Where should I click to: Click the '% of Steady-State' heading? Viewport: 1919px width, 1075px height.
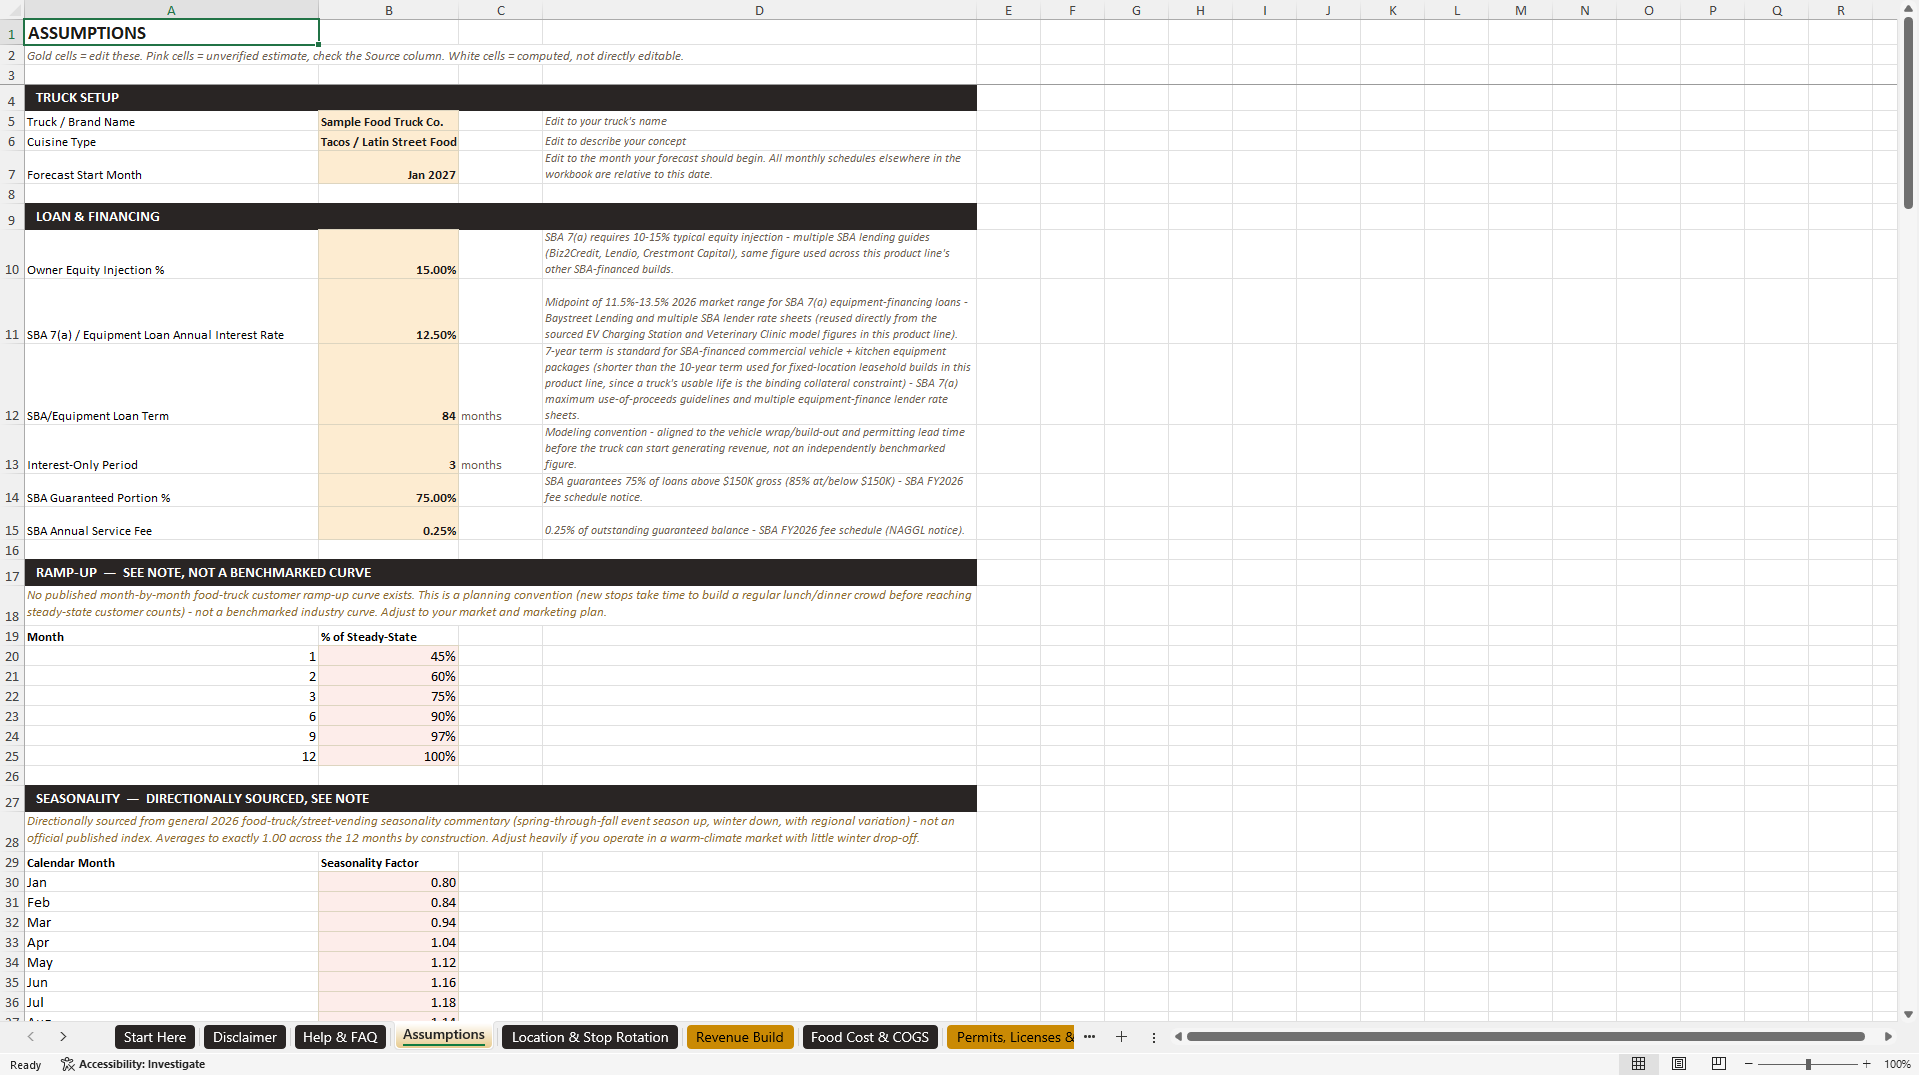pyautogui.click(x=368, y=636)
